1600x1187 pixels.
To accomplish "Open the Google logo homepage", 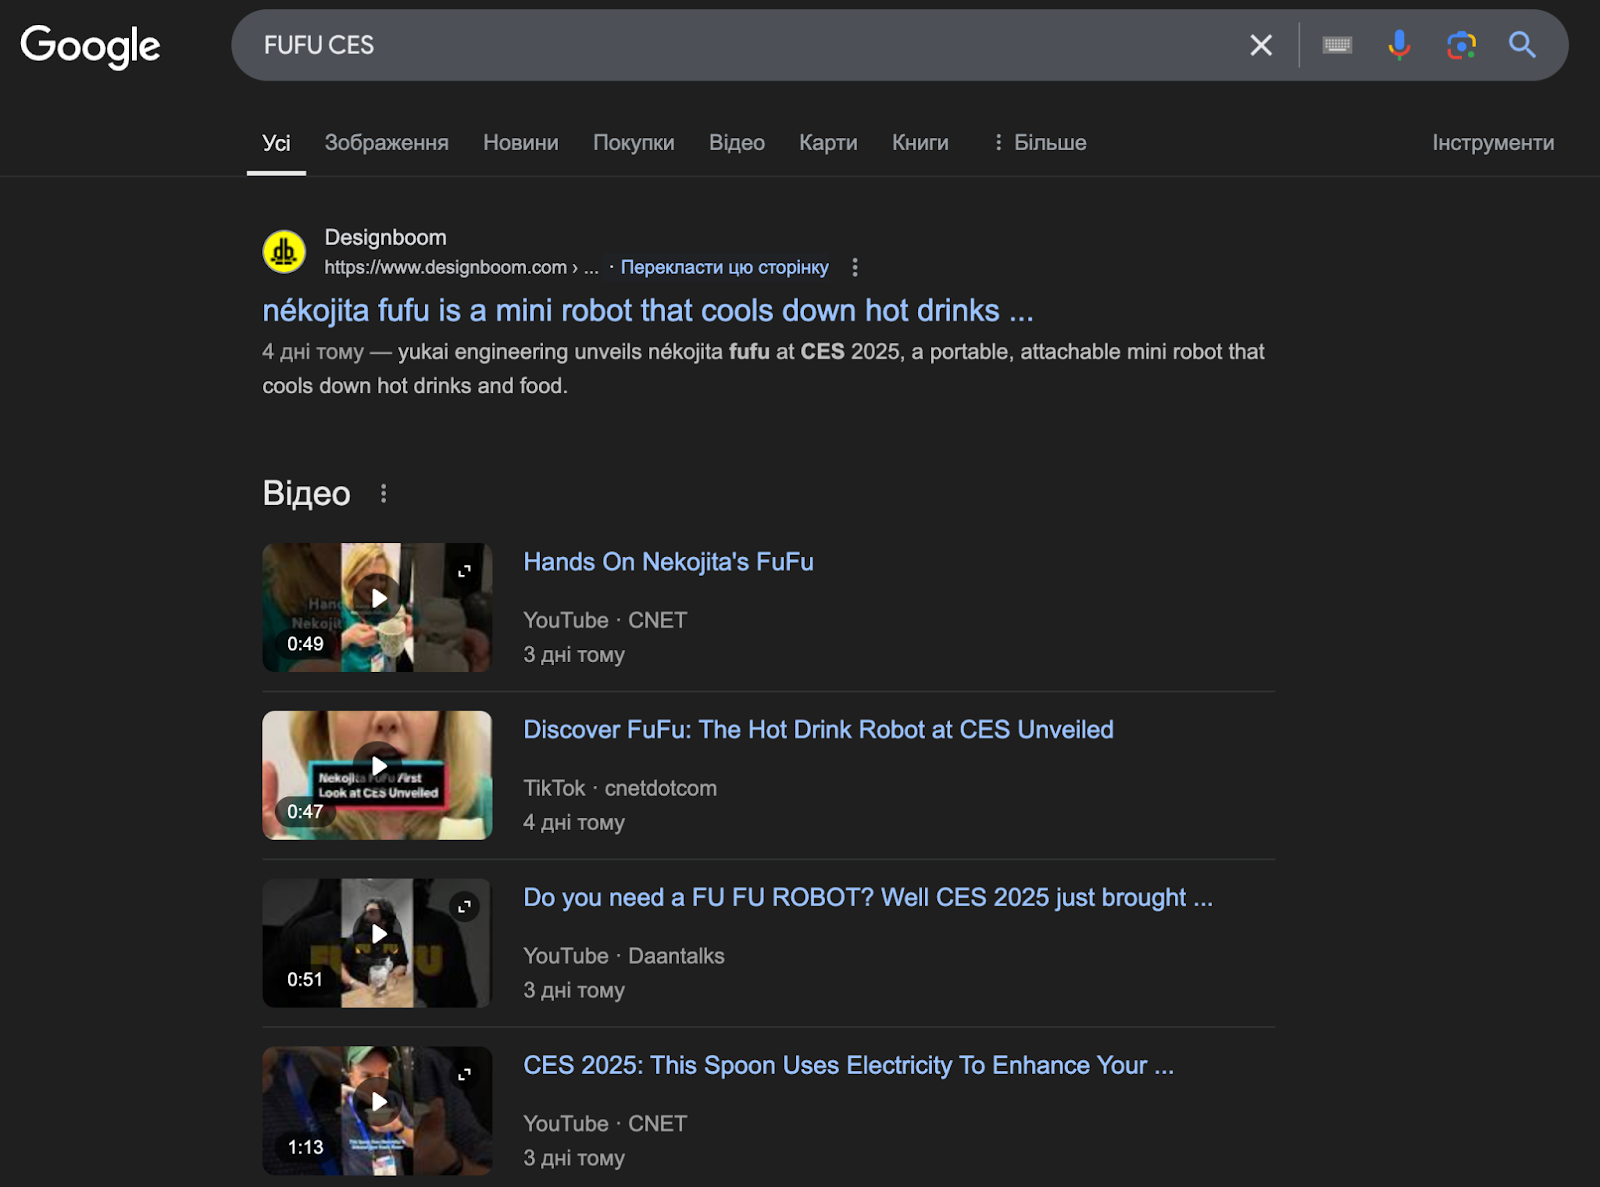I will [90, 46].
